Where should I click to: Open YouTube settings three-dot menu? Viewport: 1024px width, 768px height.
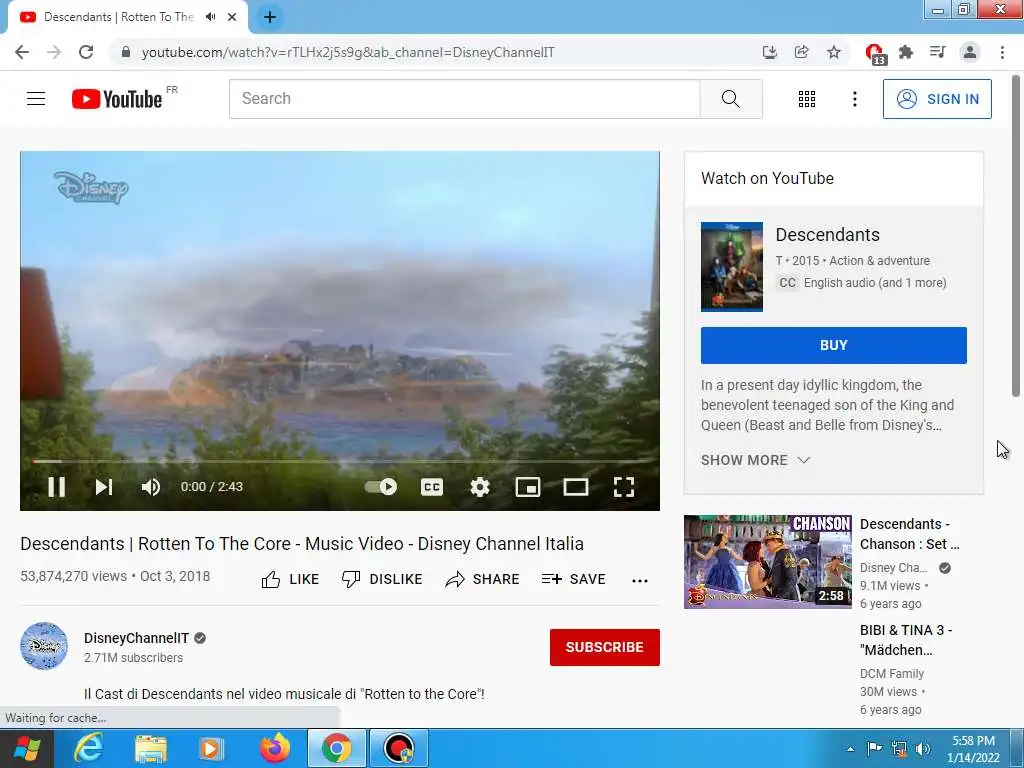[x=854, y=99]
